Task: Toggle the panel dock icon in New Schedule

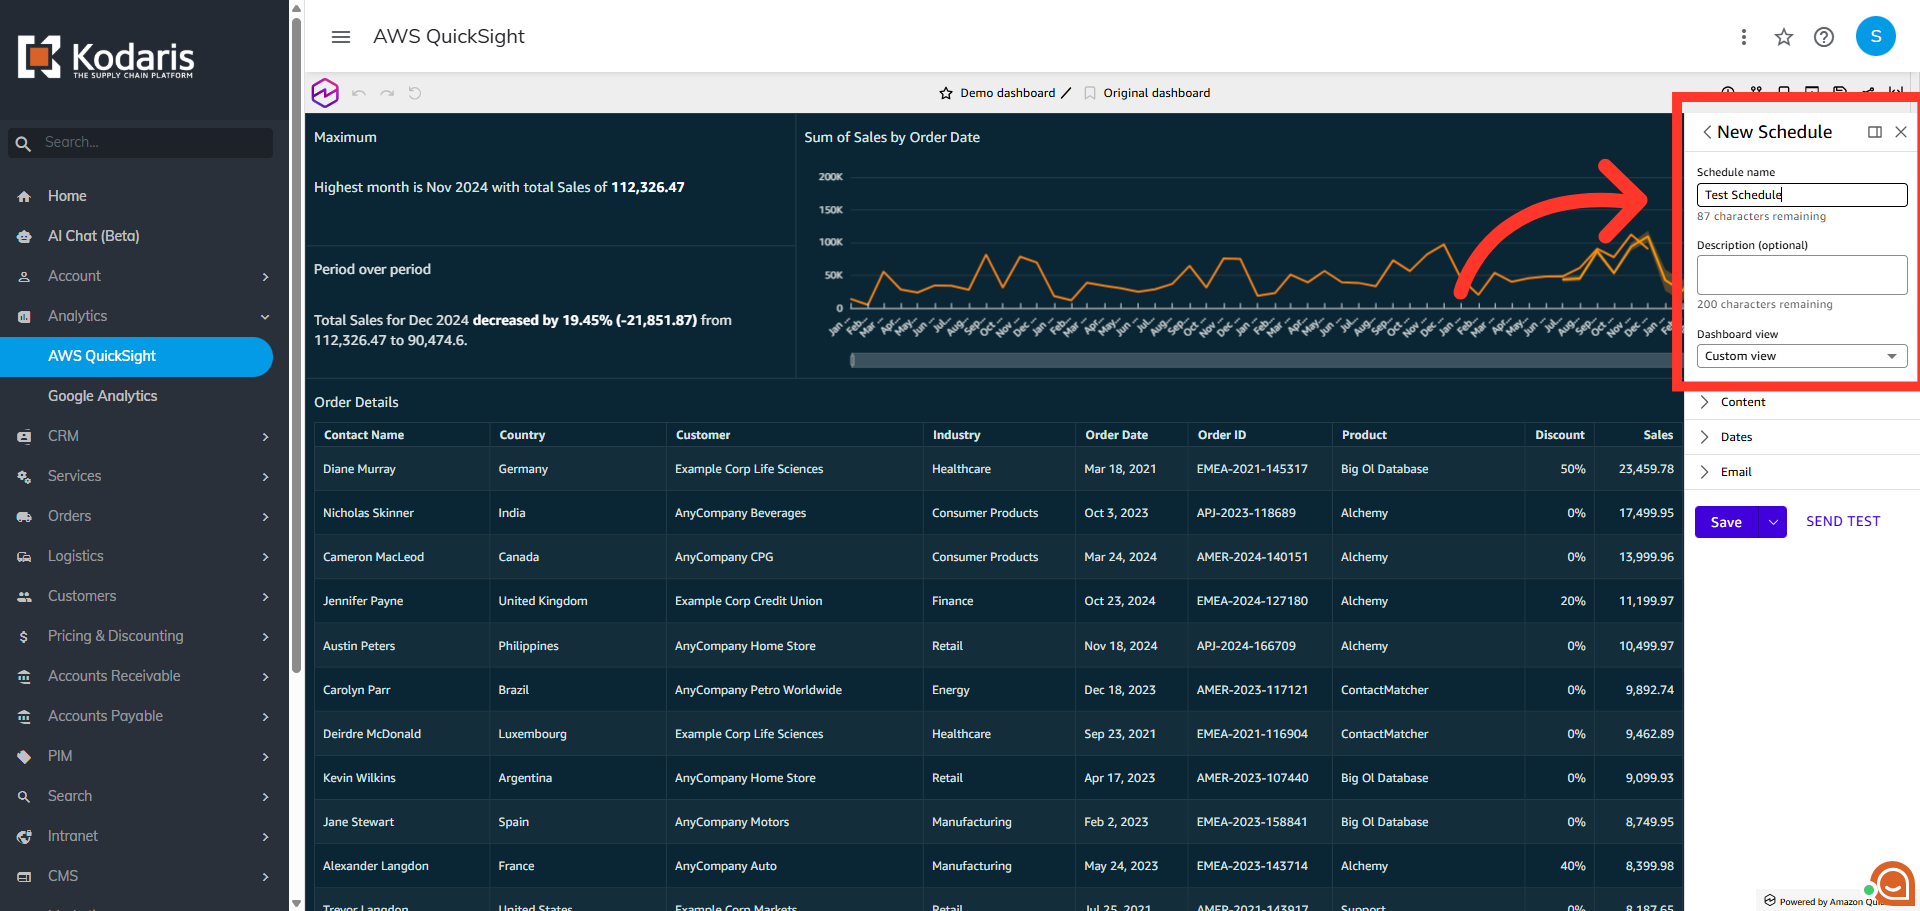Action: click(x=1875, y=132)
